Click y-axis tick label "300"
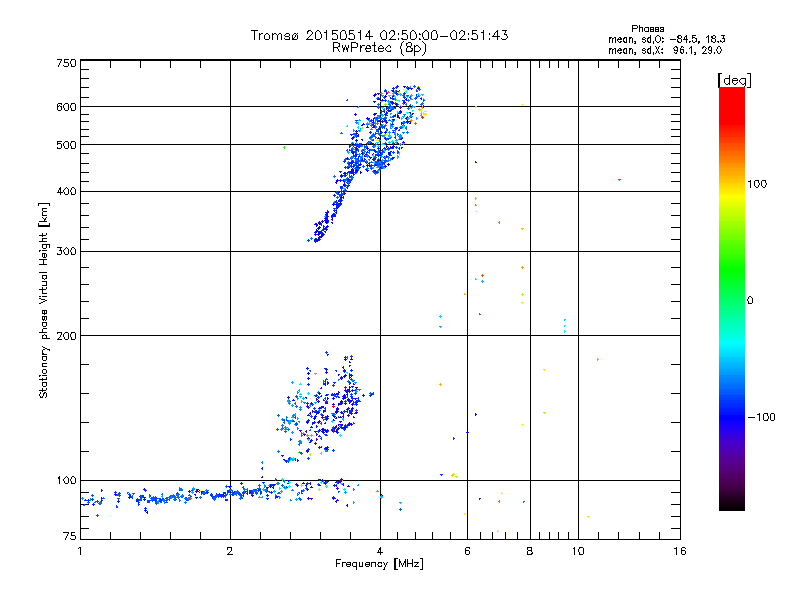The width and height of the screenshot is (800, 600). pyautogui.click(x=66, y=251)
